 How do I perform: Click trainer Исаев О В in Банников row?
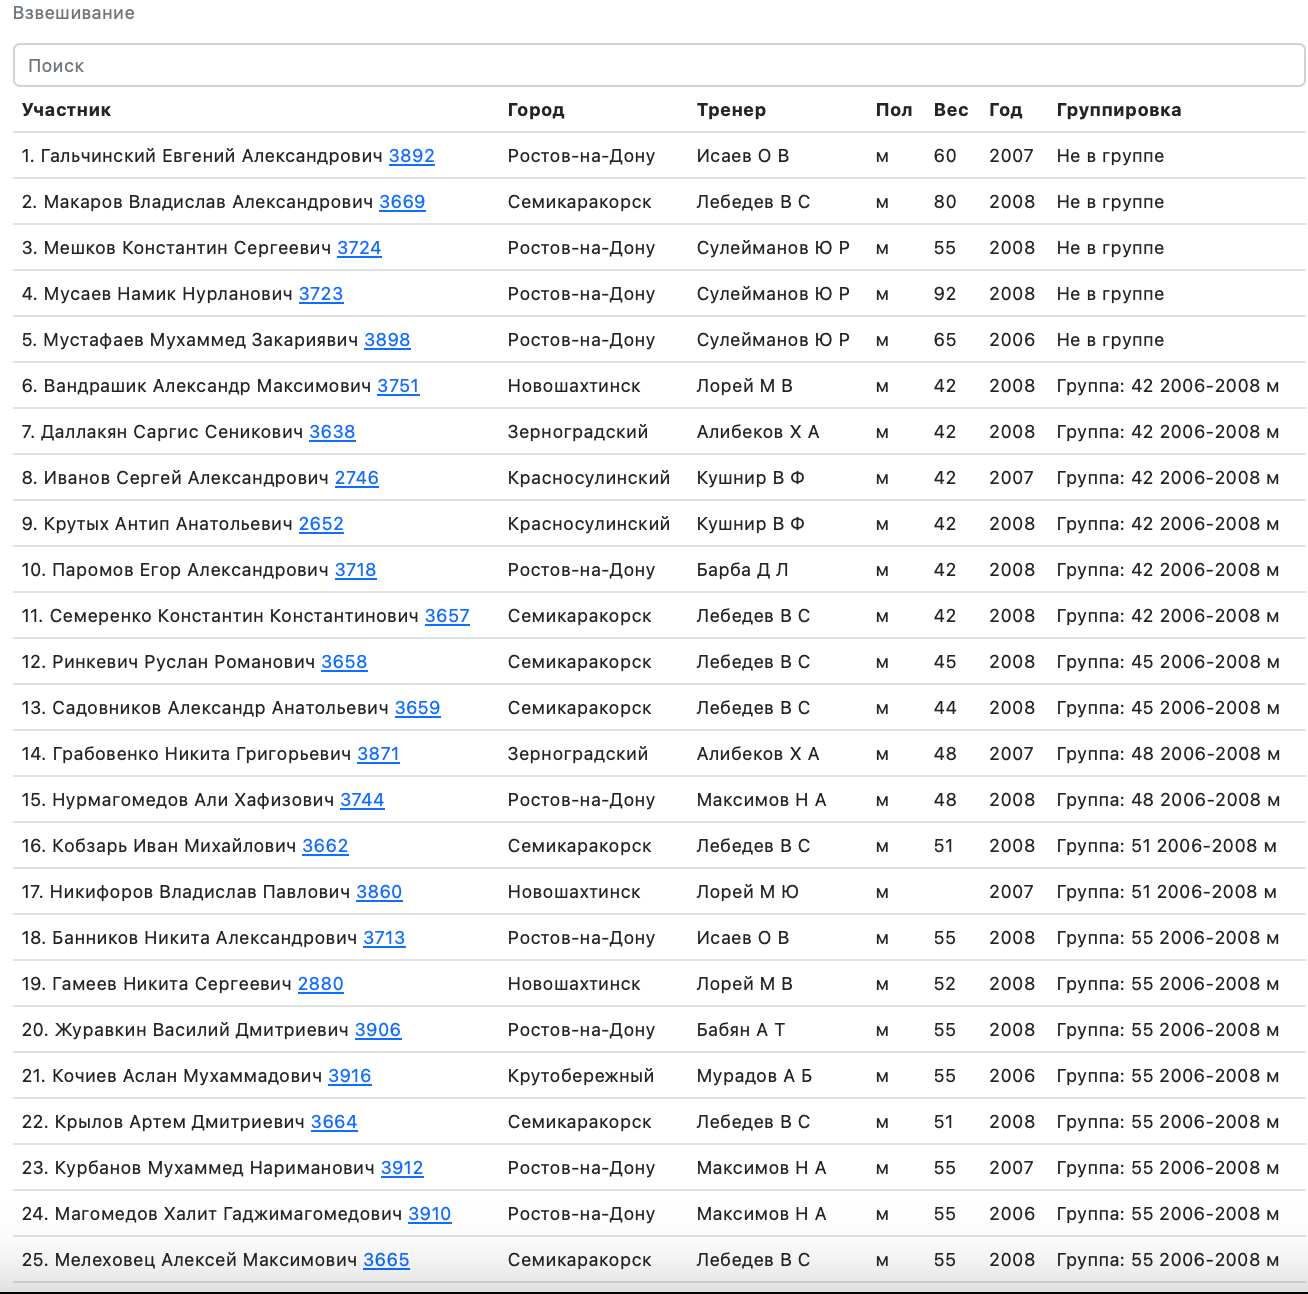point(743,938)
